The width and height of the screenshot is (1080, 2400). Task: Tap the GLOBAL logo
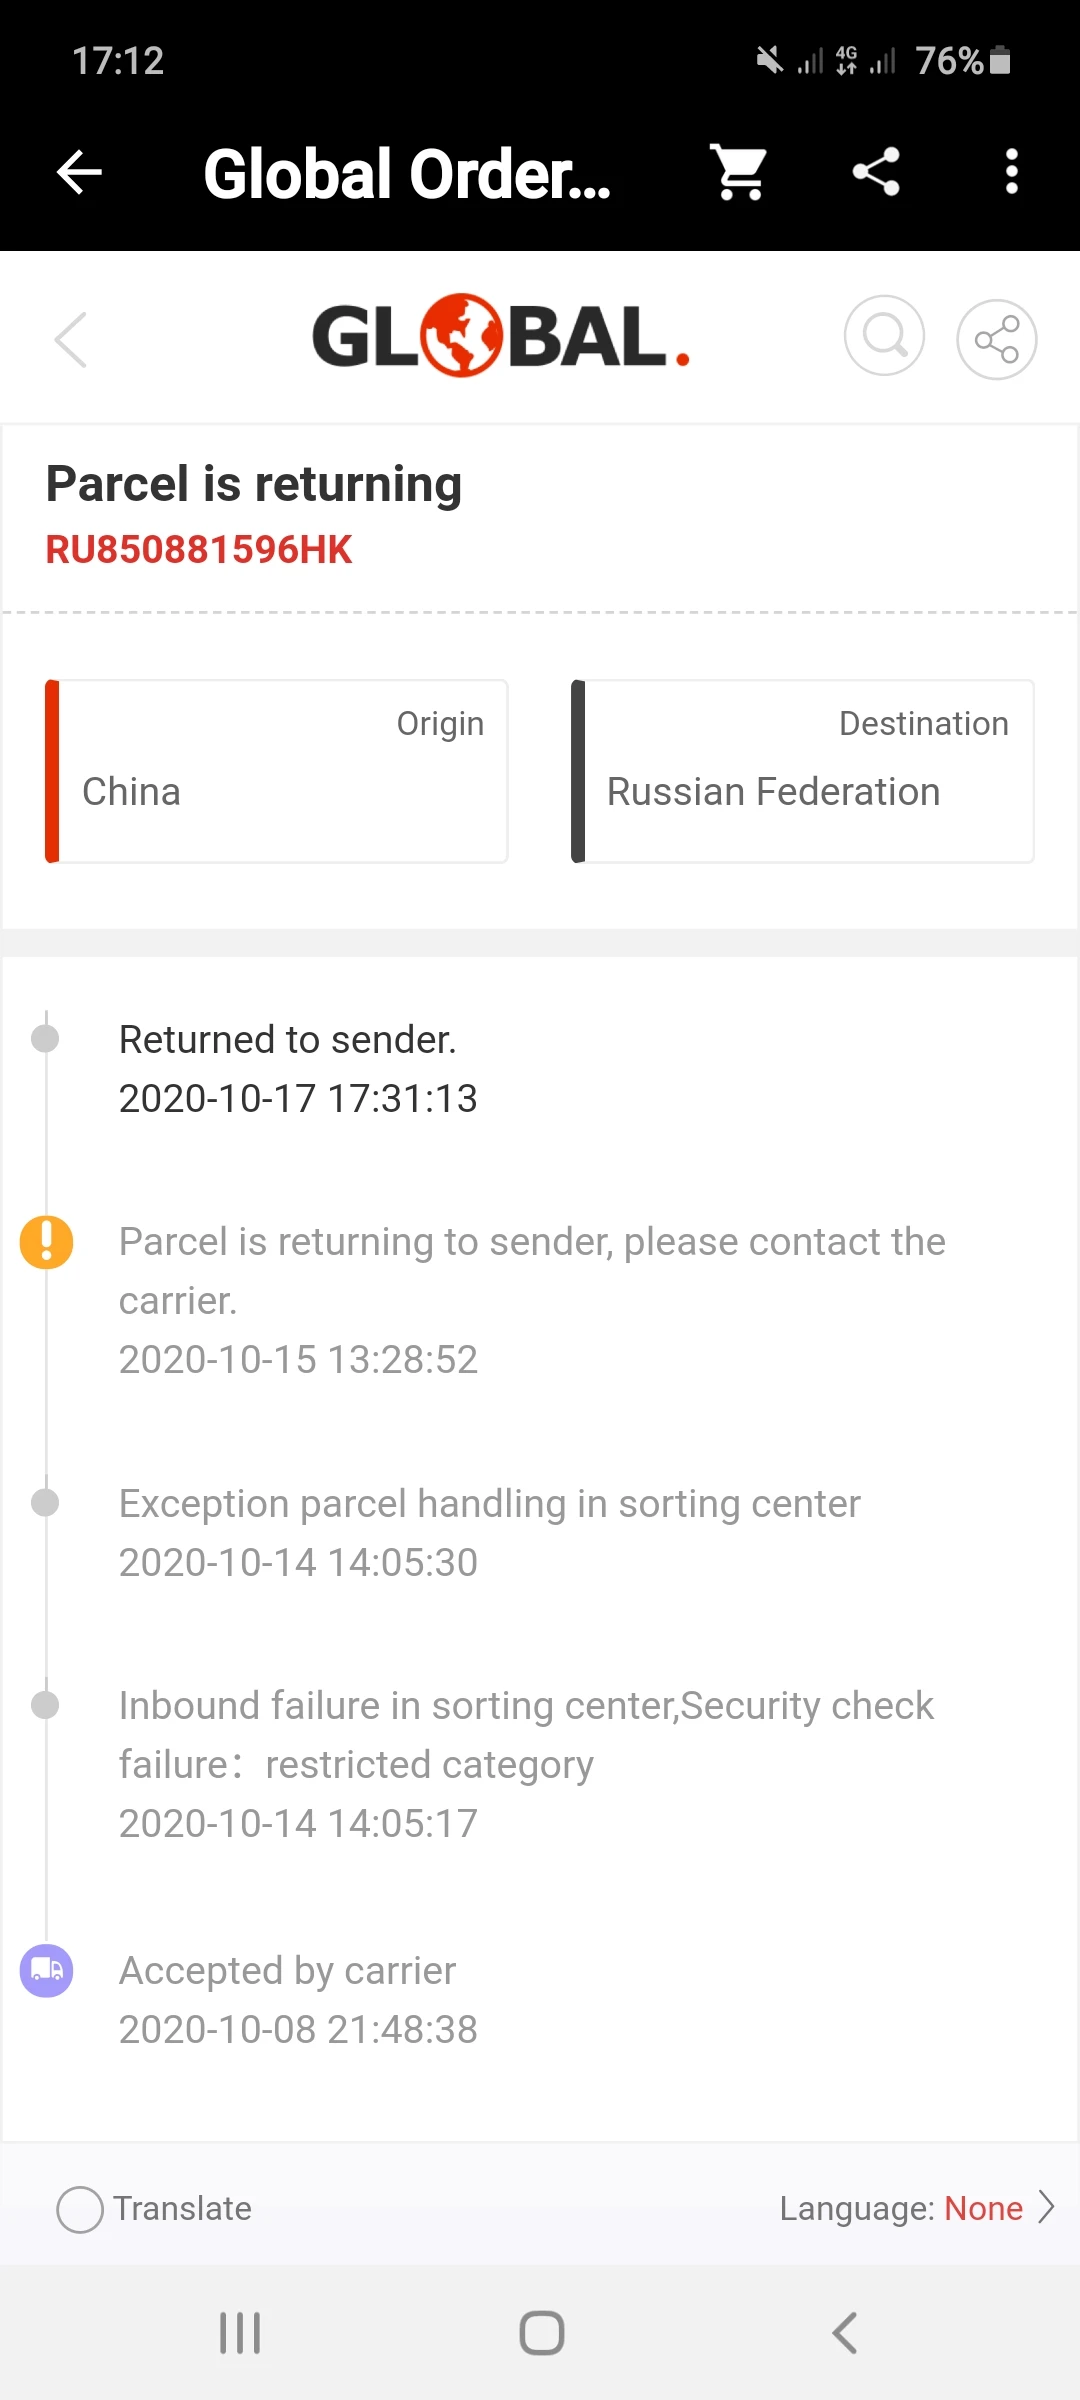[x=501, y=336]
